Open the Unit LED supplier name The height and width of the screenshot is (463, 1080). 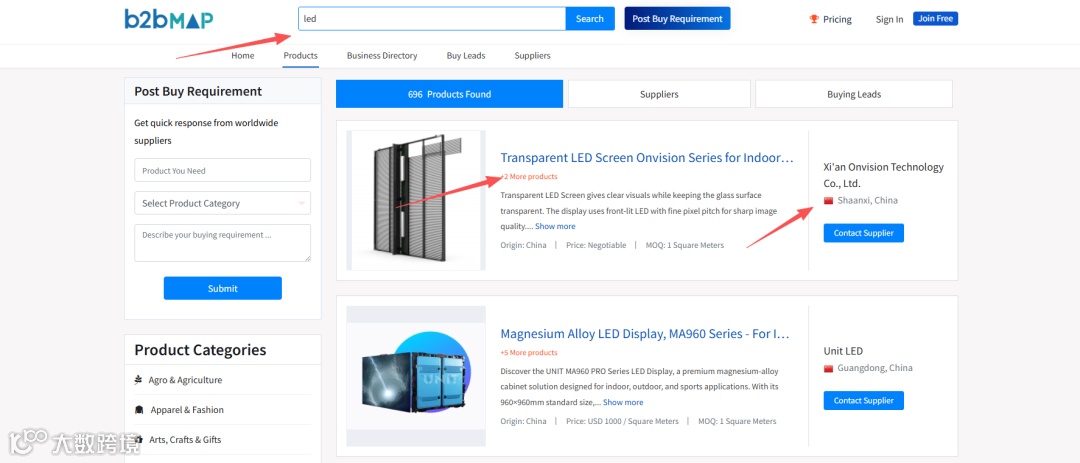[843, 351]
